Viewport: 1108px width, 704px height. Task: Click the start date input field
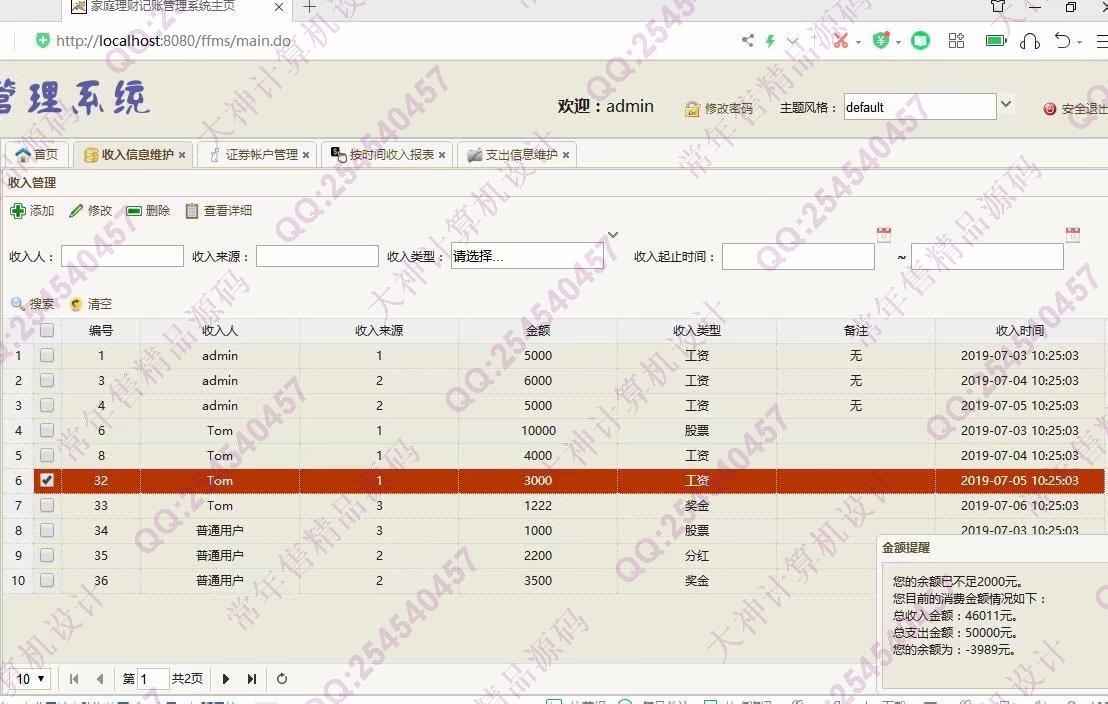pos(798,257)
